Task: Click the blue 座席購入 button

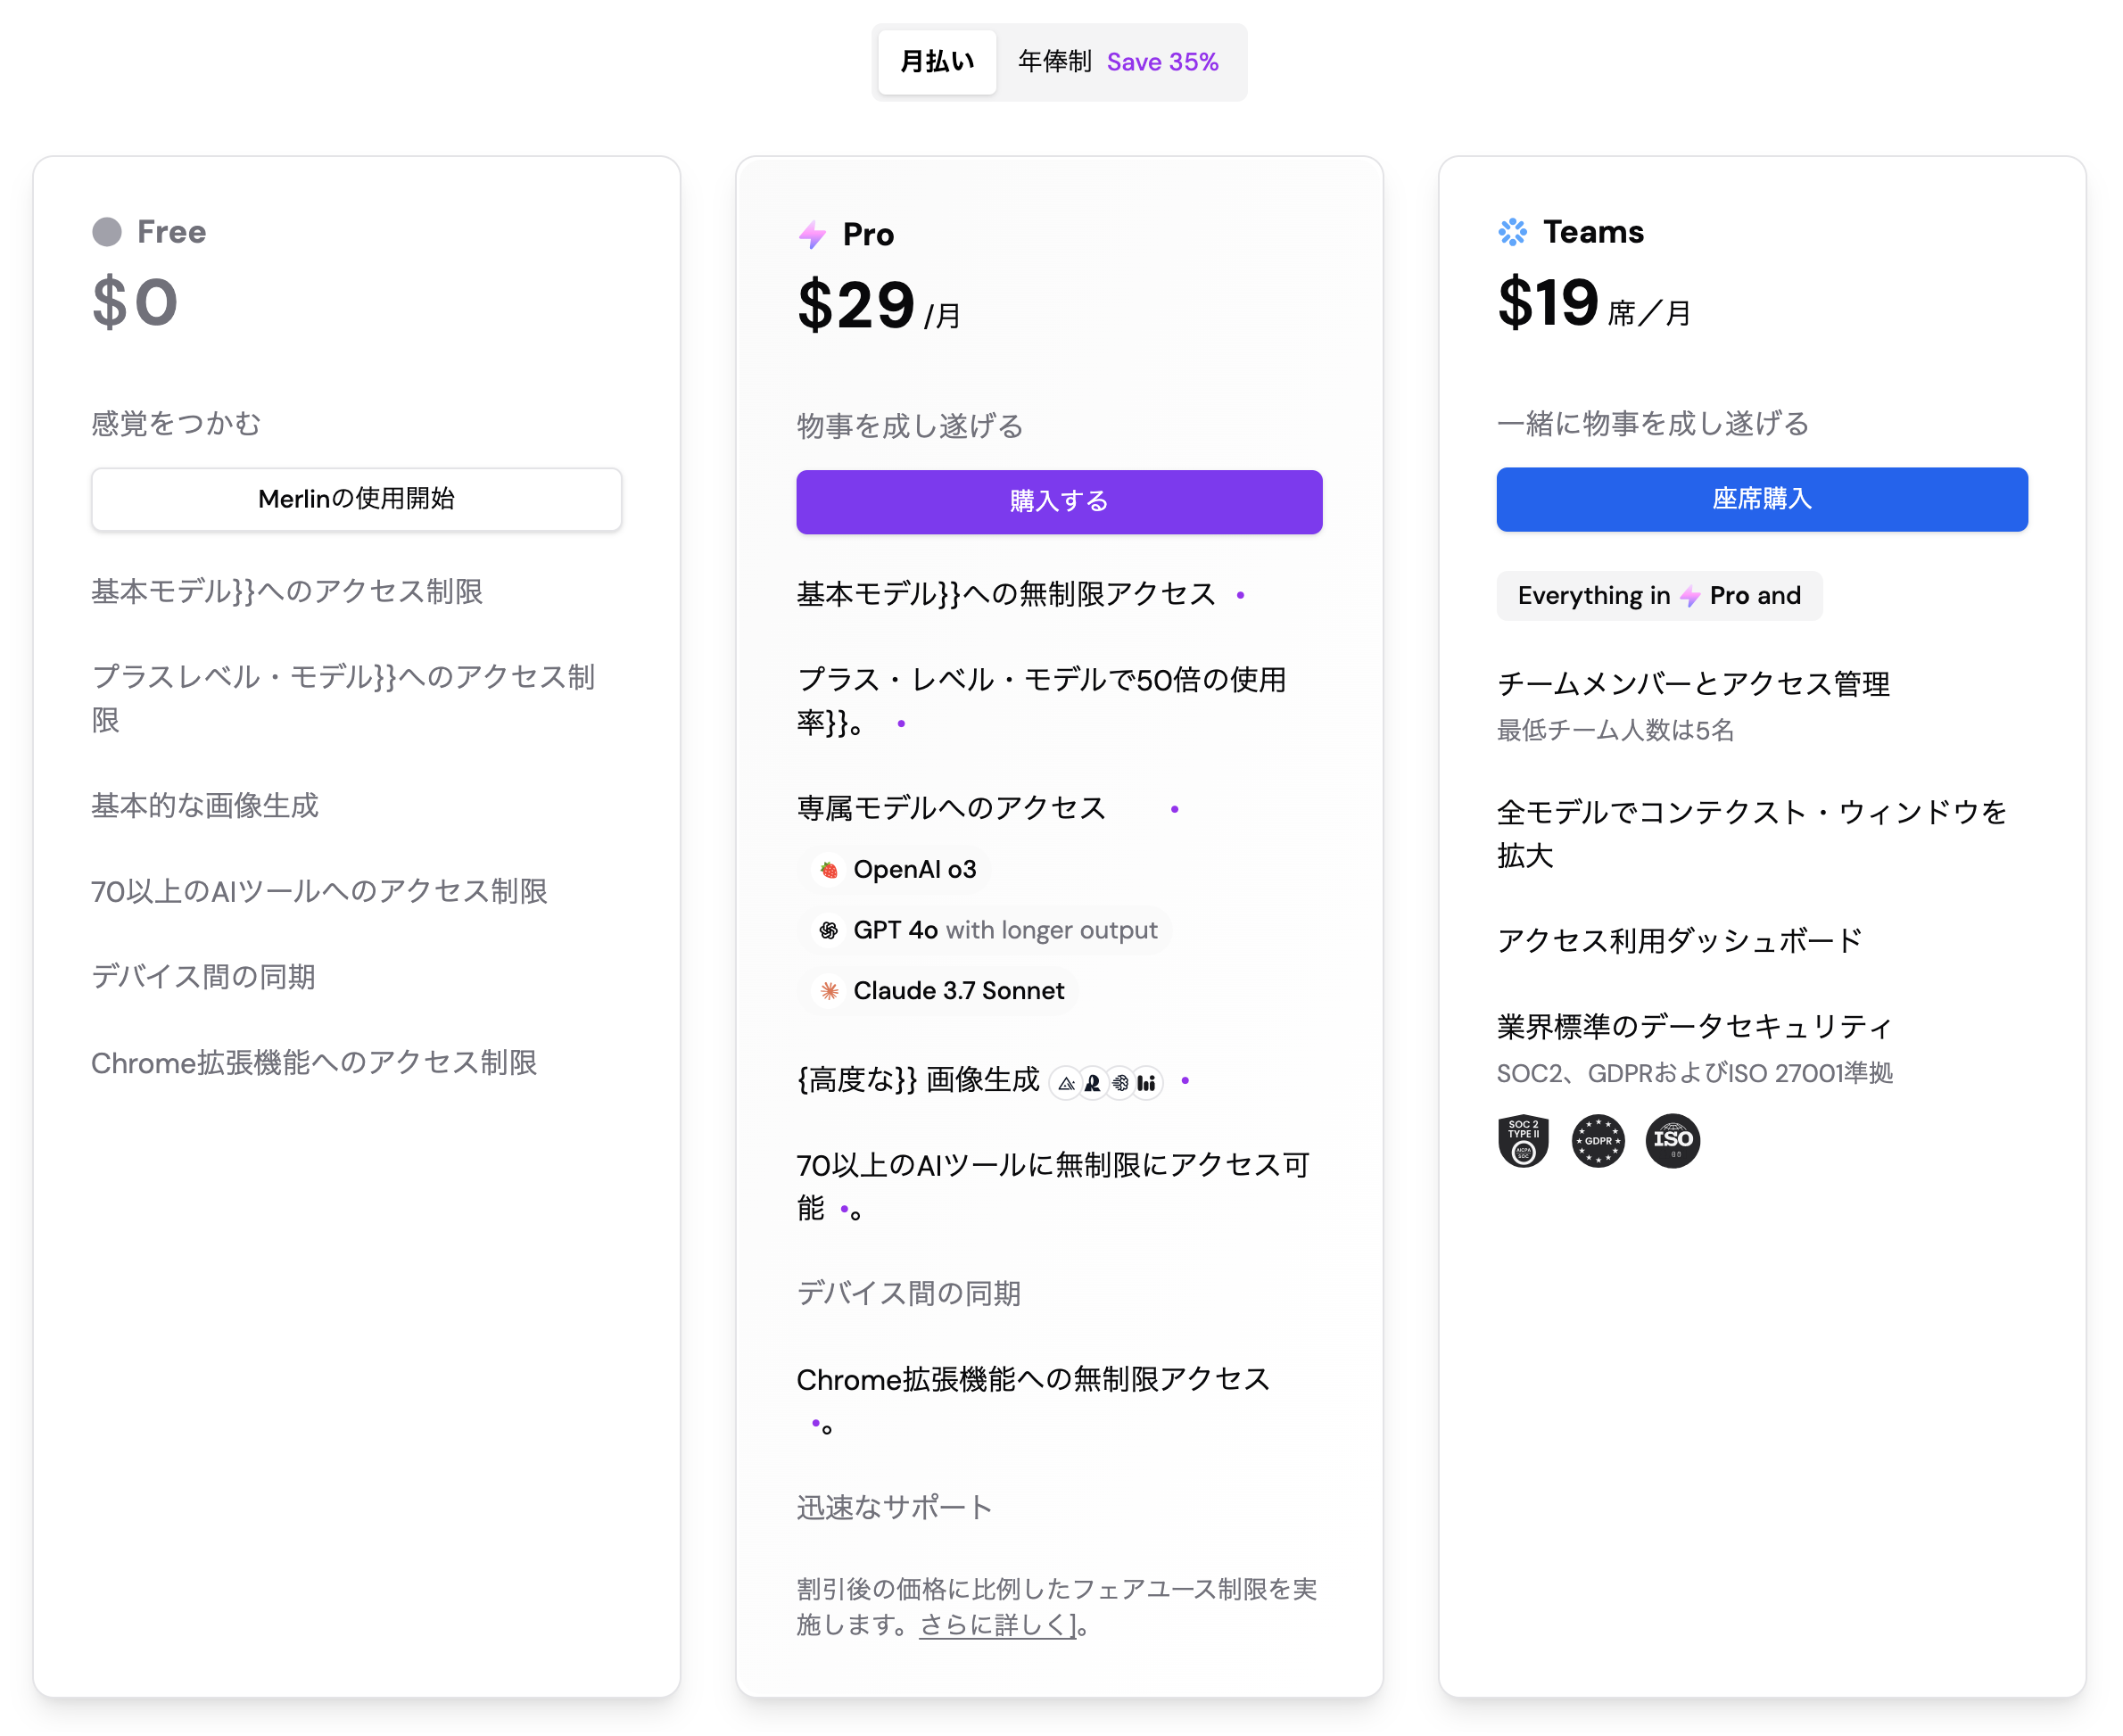Action: coord(1763,500)
